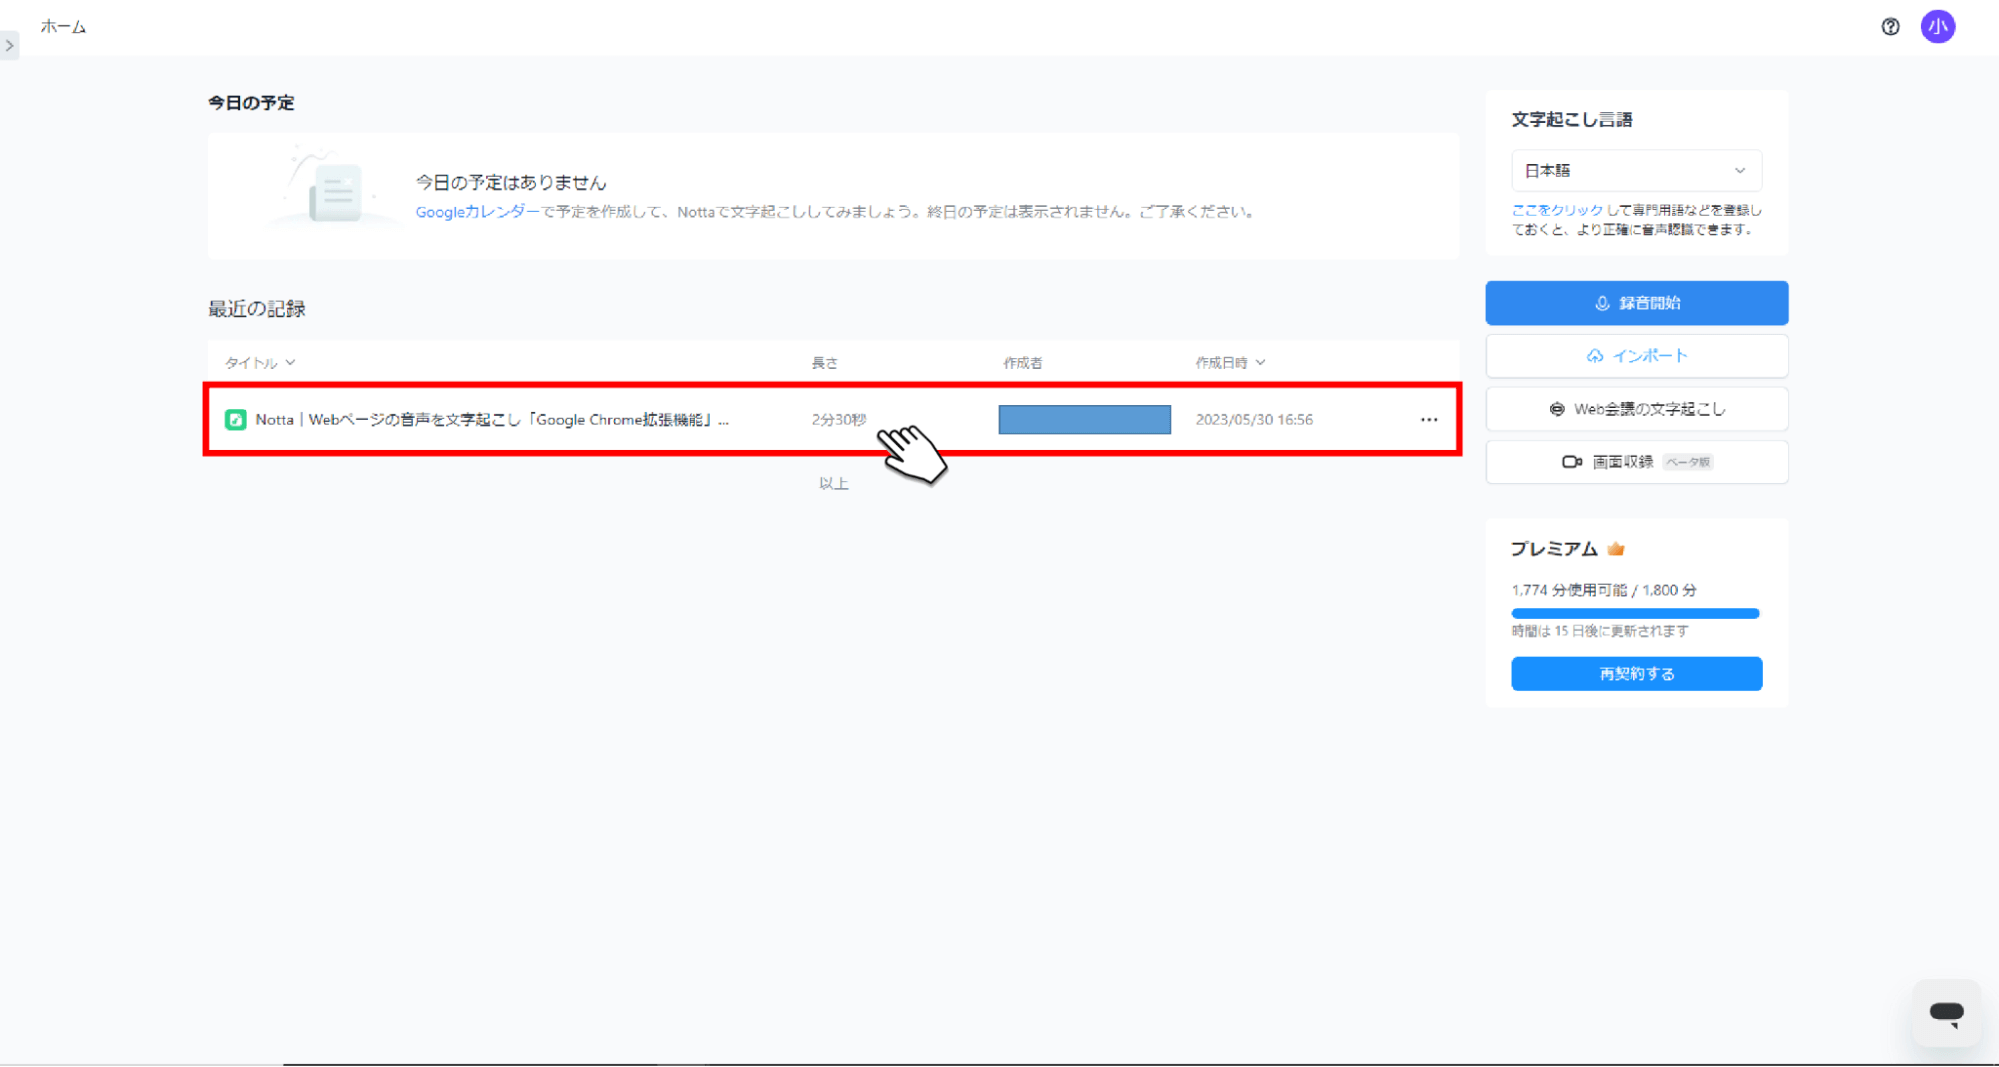
Task: Click the 画面収録 button
Action: coord(1636,462)
